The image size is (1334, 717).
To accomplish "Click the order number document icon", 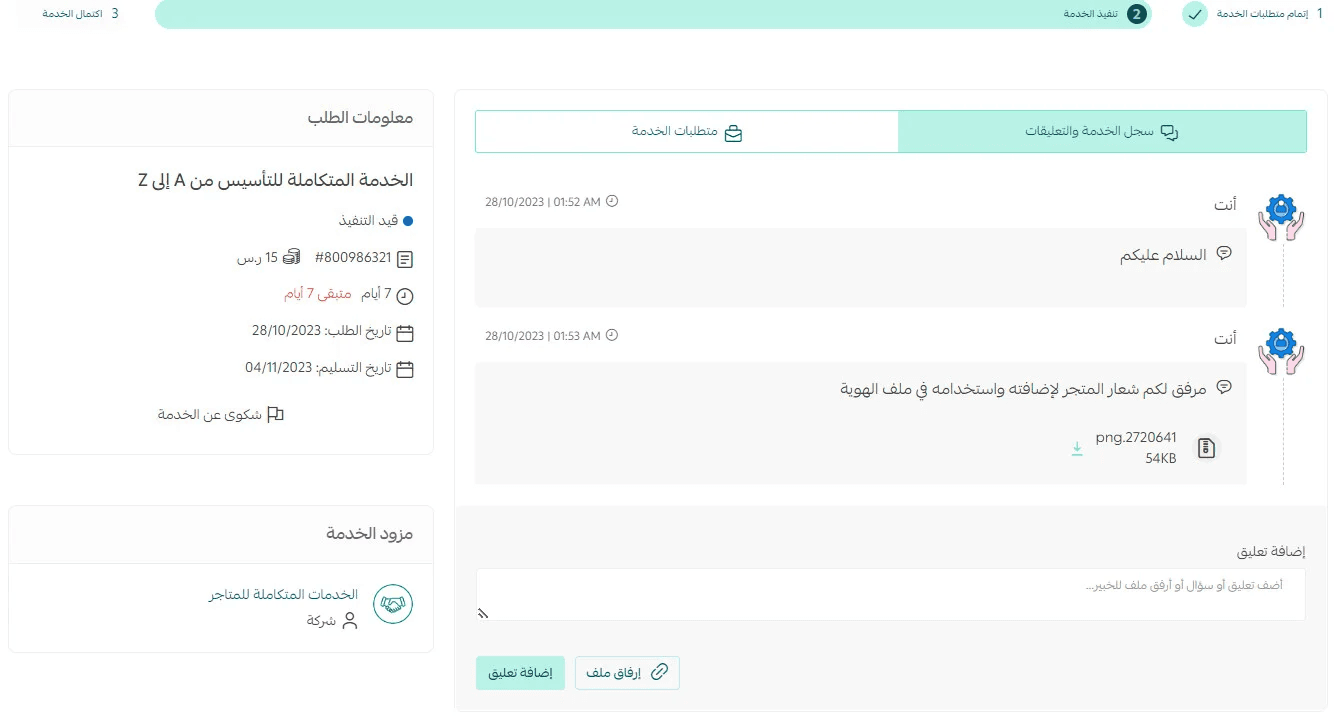I will click(x=405, y=259).
